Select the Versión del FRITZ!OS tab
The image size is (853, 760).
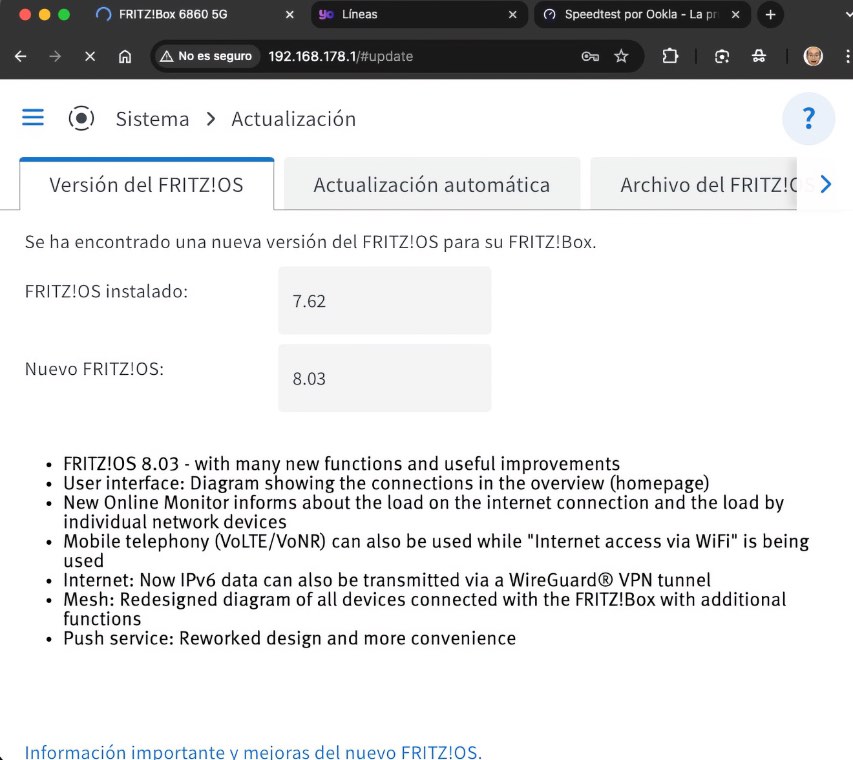[x=146, y=185]
